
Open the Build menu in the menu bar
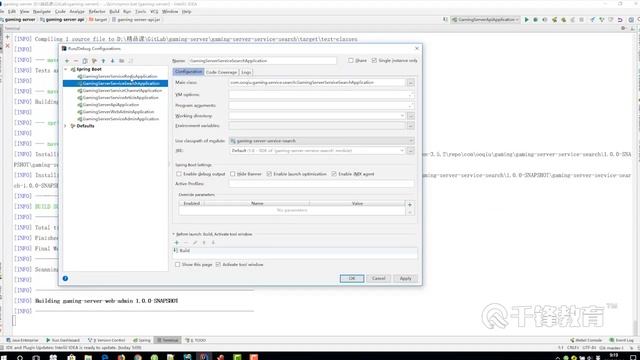(x=114, y=11)
